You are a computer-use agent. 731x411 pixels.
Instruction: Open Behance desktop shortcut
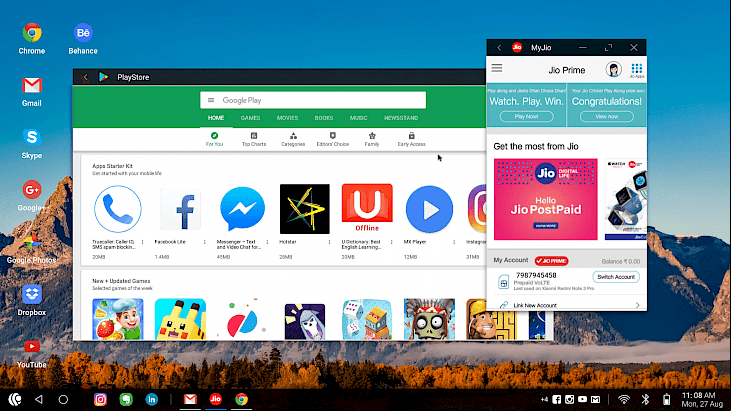click(x=83, y=39)
